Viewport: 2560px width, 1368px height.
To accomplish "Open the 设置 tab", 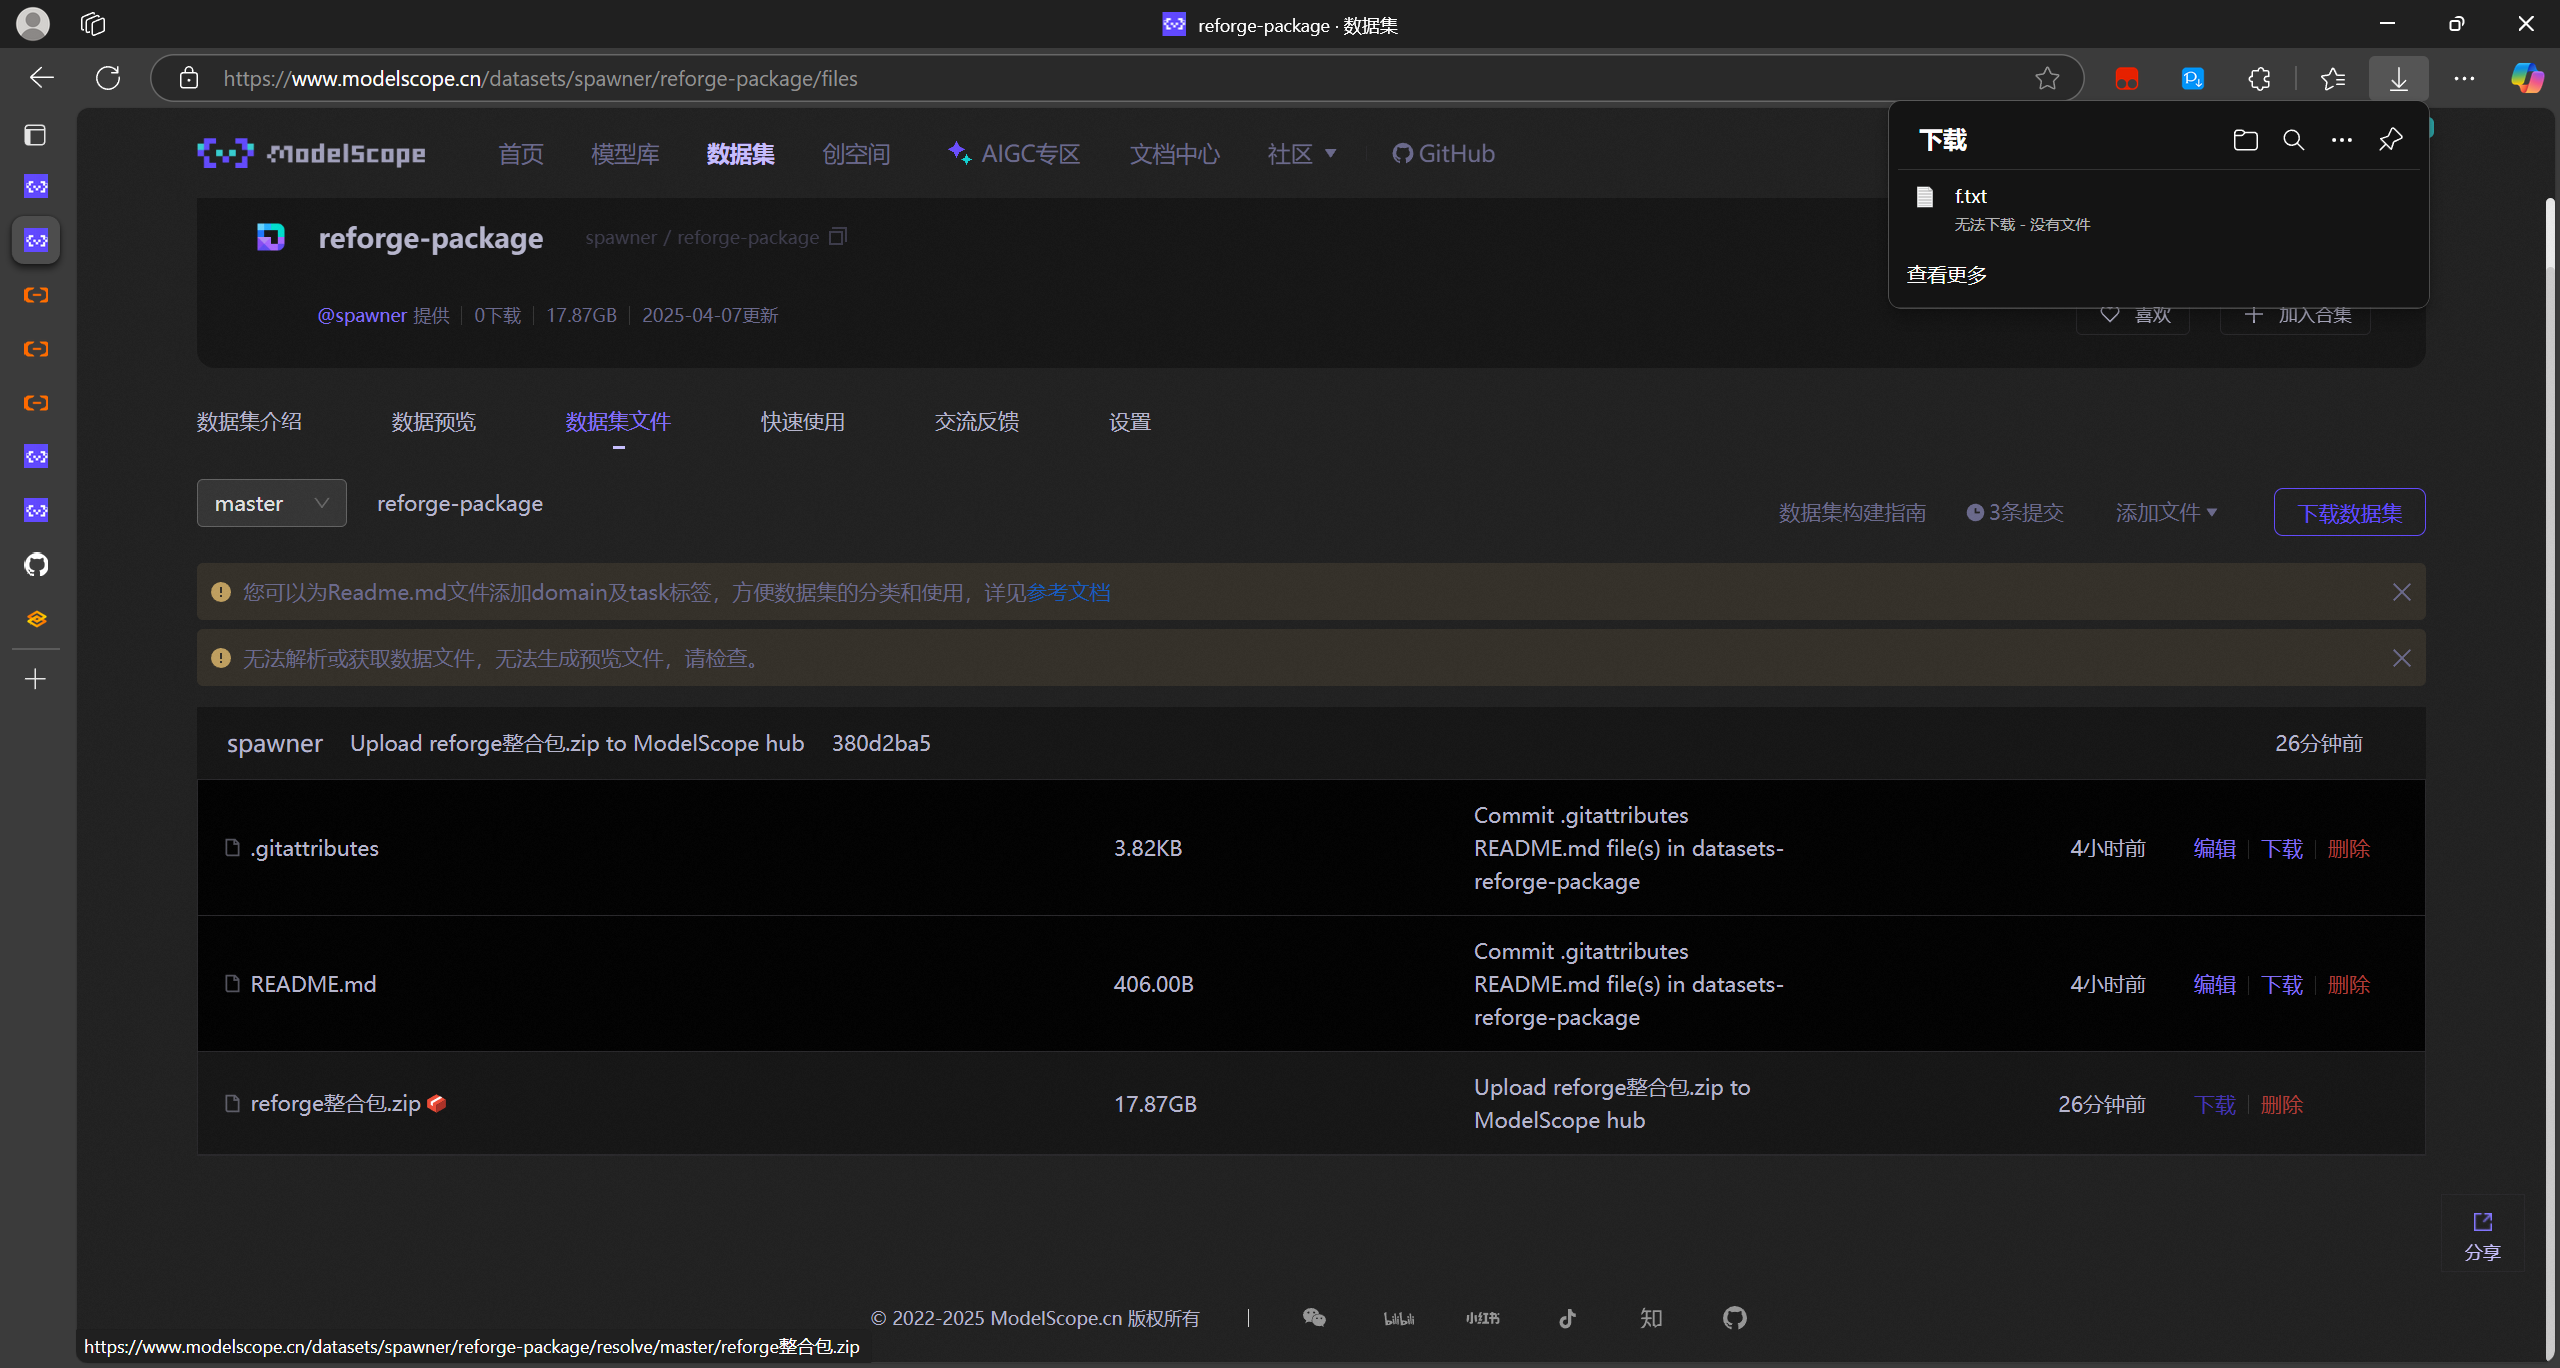I will (x=1130, y=422).
